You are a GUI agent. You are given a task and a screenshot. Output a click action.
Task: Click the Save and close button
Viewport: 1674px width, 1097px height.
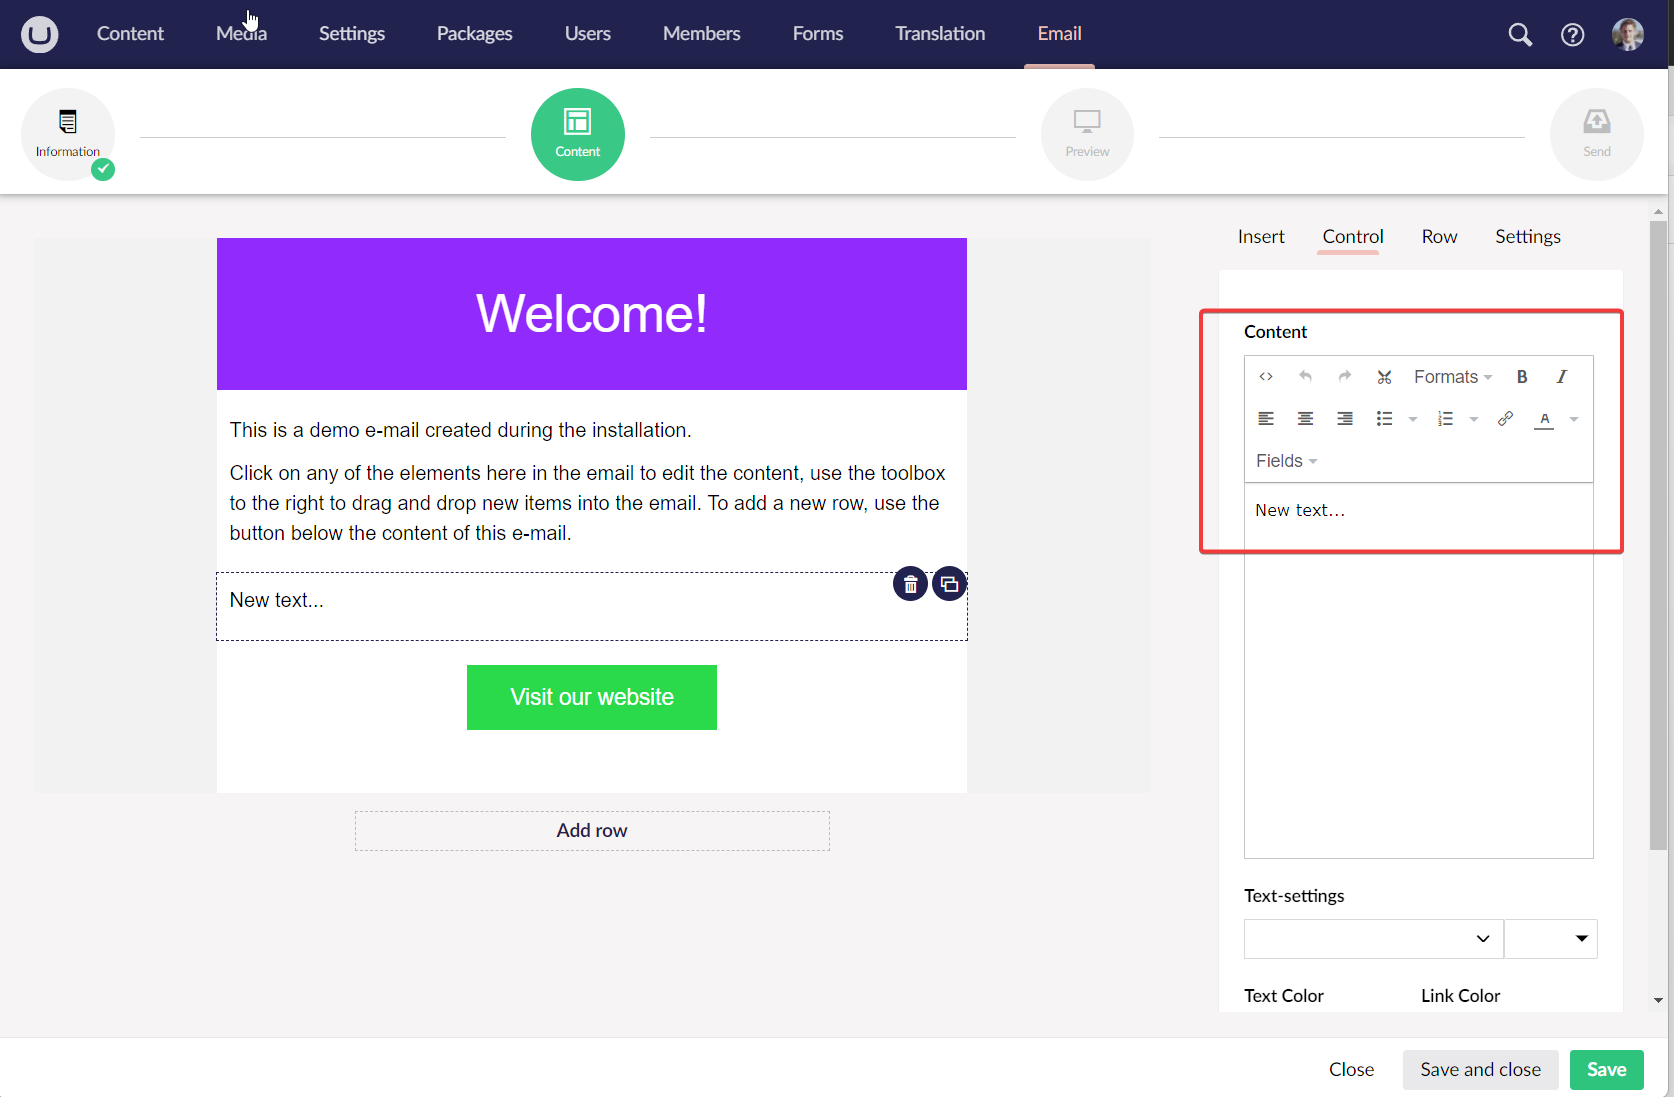[1480, 1070]
